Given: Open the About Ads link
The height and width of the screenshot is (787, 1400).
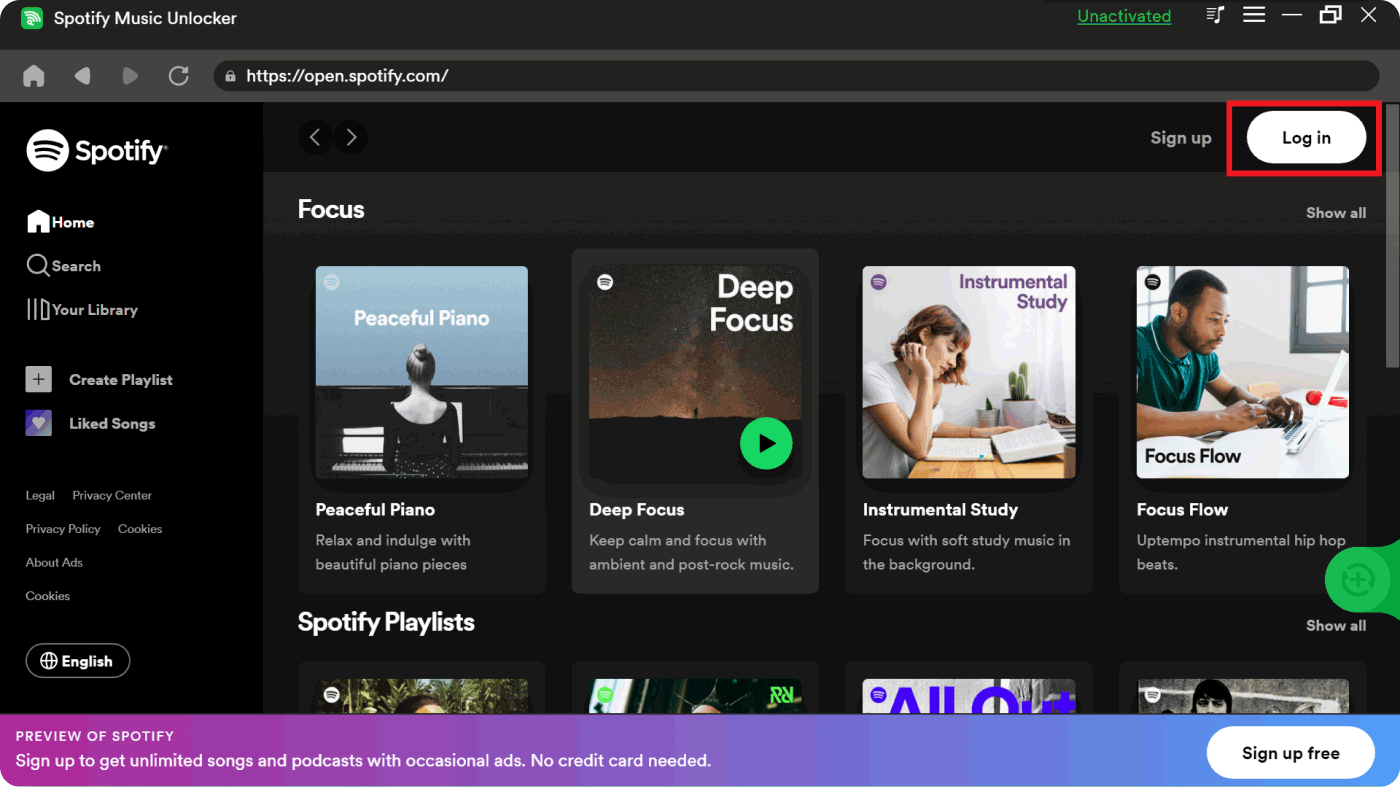Looking at the screenshot, I should pos(54,562).
